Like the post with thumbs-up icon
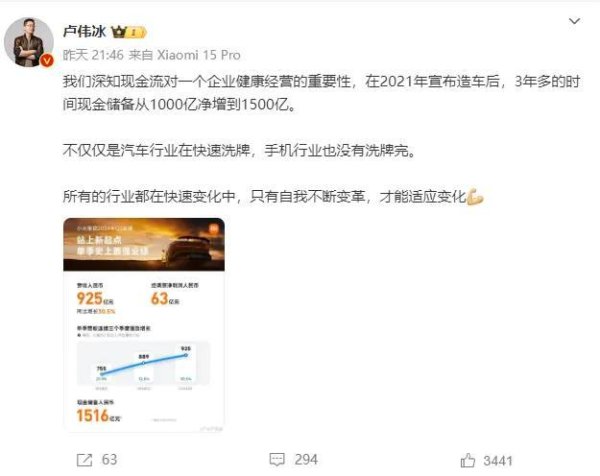Viewport: 600px width, 476px height. [468, 460]
